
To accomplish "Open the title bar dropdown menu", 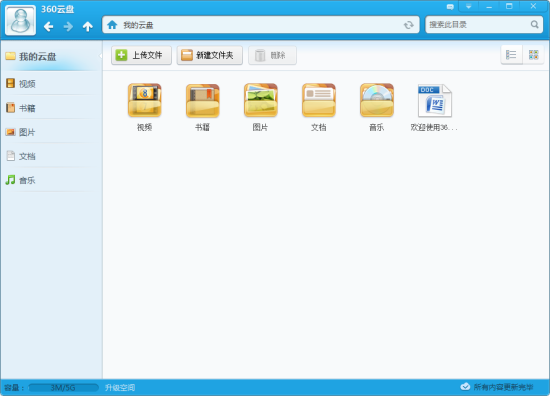I will pos(468,6).
